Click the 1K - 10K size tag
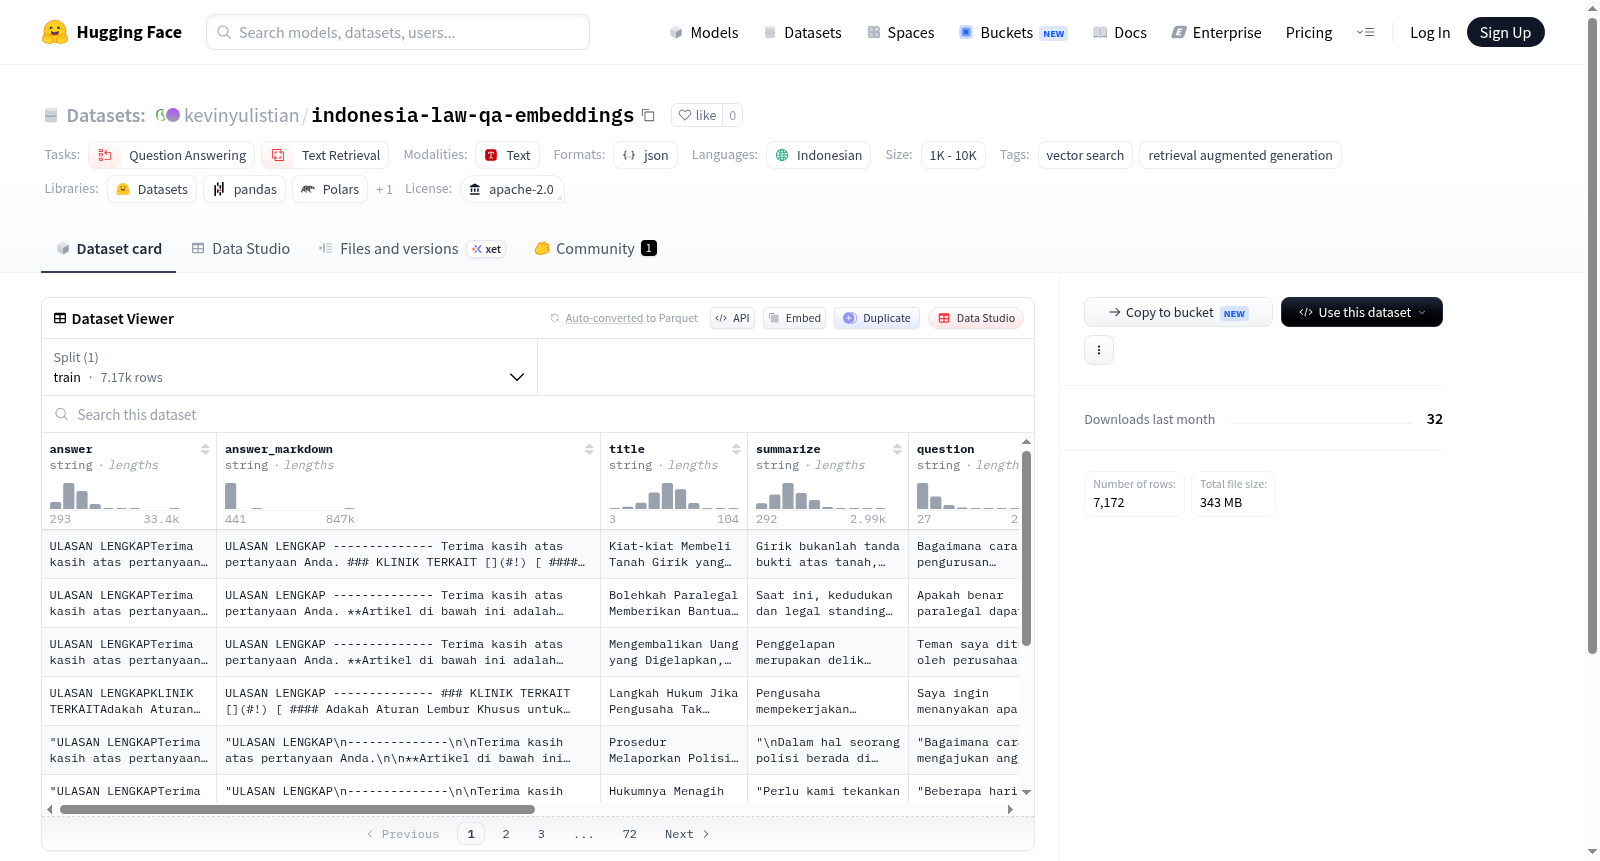 pos(953,155)
